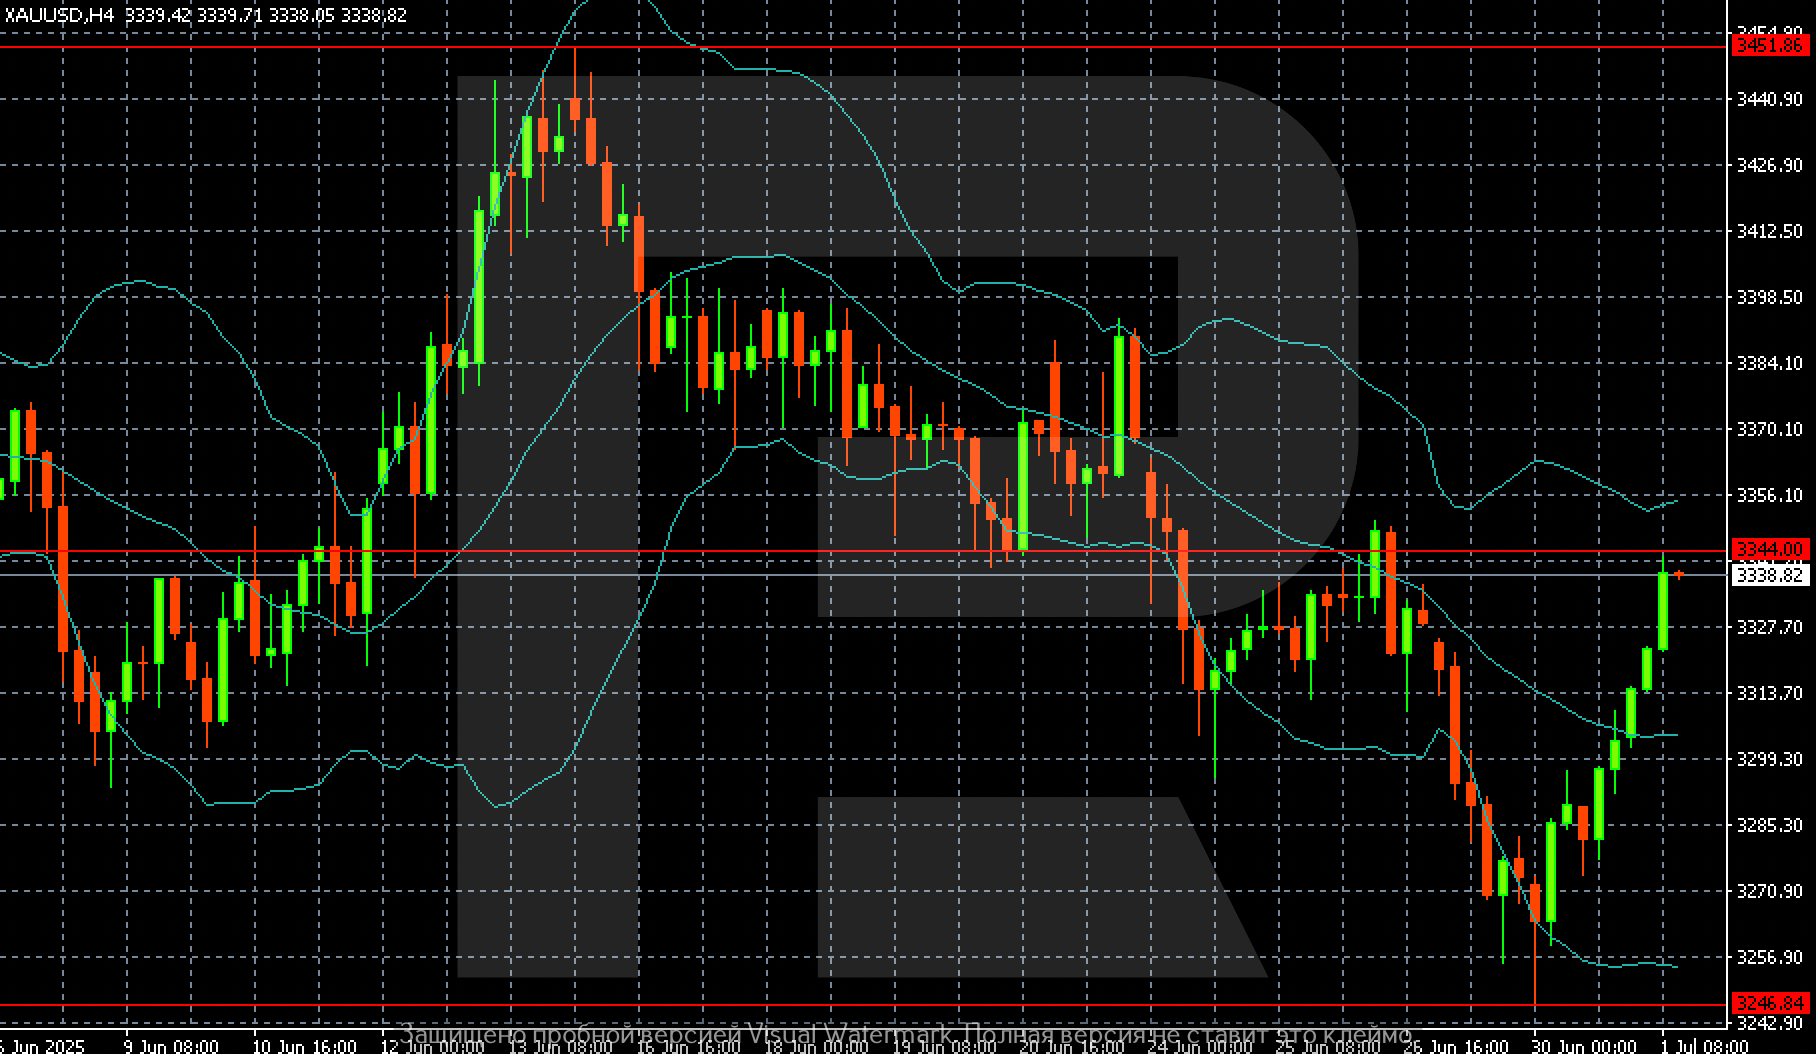Click the latest tall green candle below 3344.00

1663,610
